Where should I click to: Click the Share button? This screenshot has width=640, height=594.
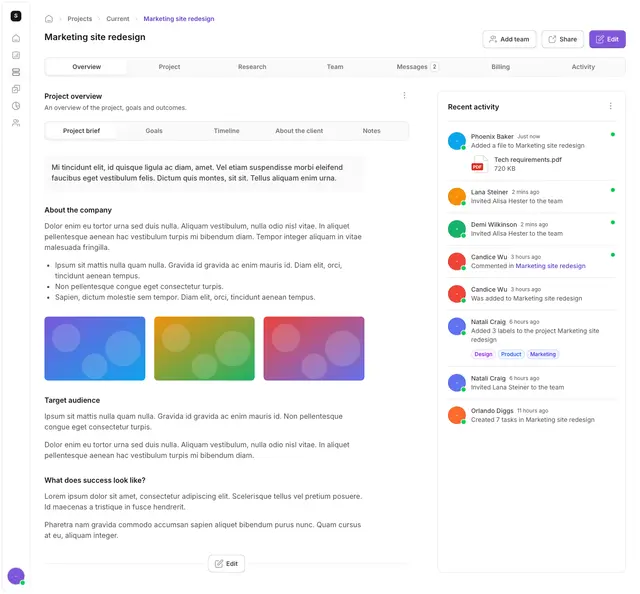(562, 39)
